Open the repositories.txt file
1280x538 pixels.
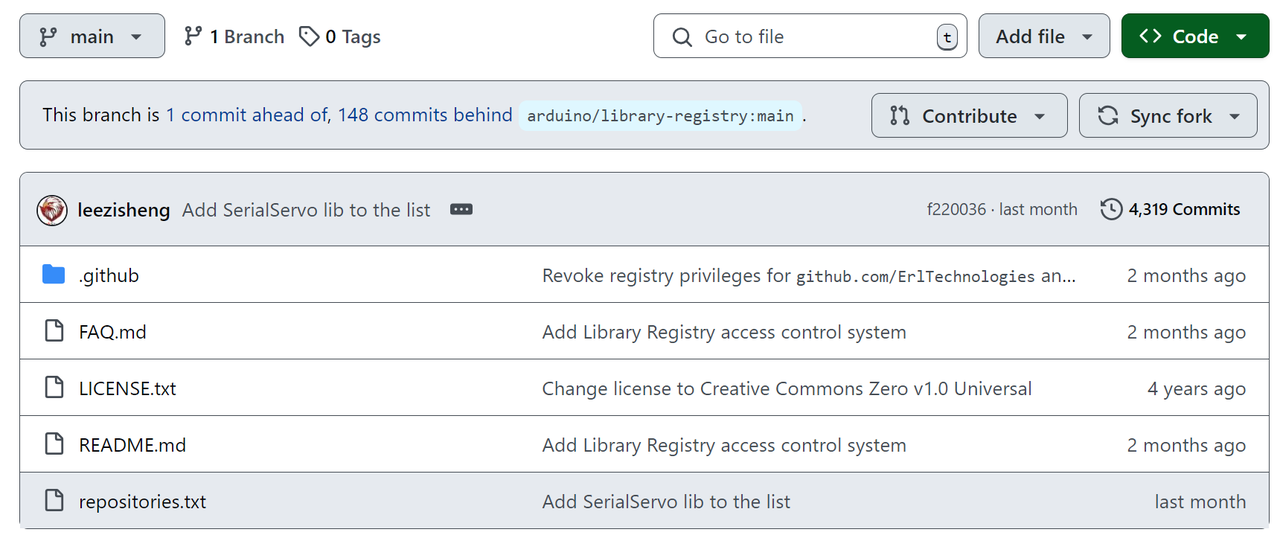(142, 501)
